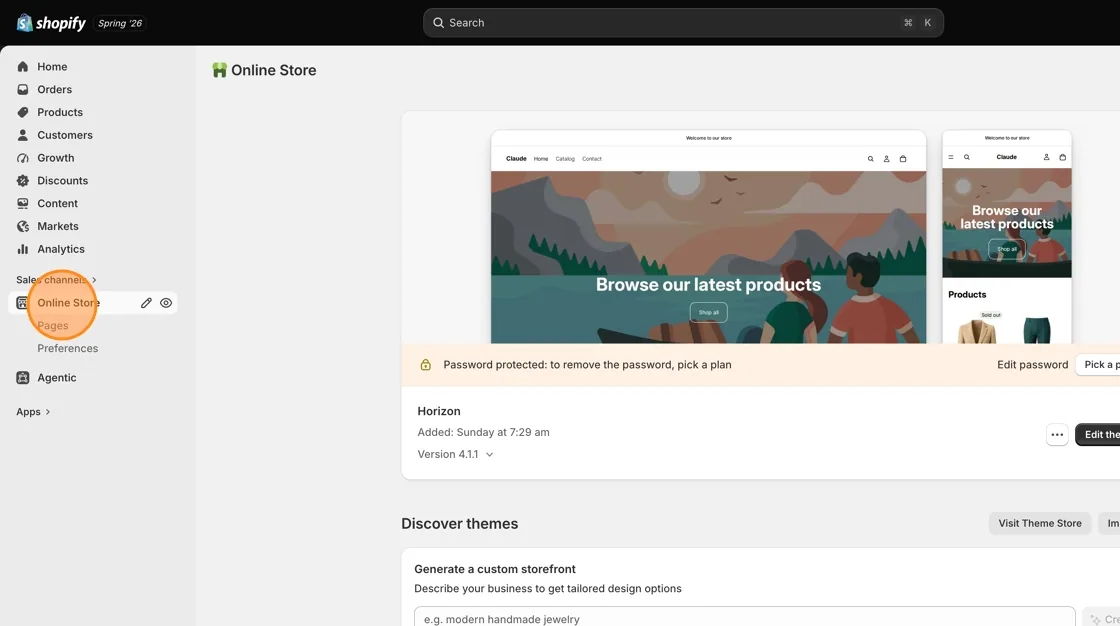The image size is (1120, 626).
Task: Open the Spring '26 edition badge
Action: 120,23
